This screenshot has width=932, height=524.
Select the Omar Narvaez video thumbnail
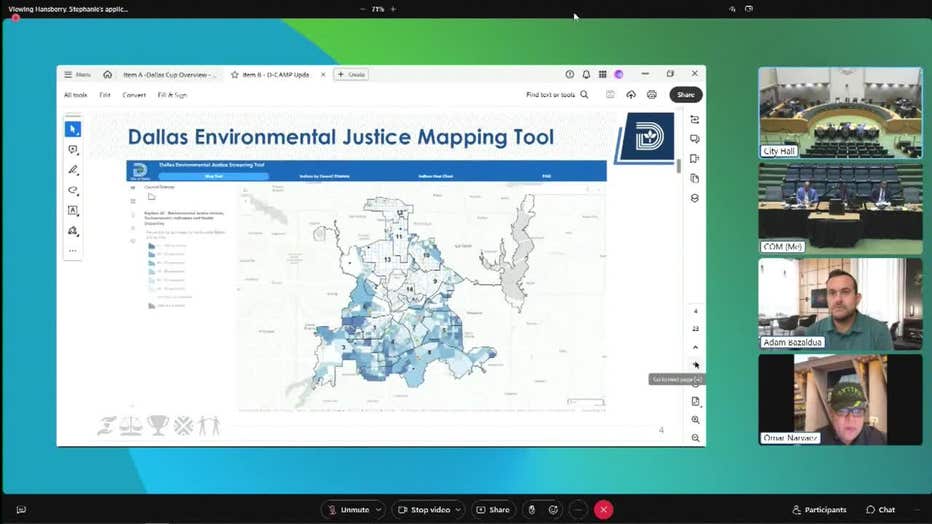(x=840, y=399)
